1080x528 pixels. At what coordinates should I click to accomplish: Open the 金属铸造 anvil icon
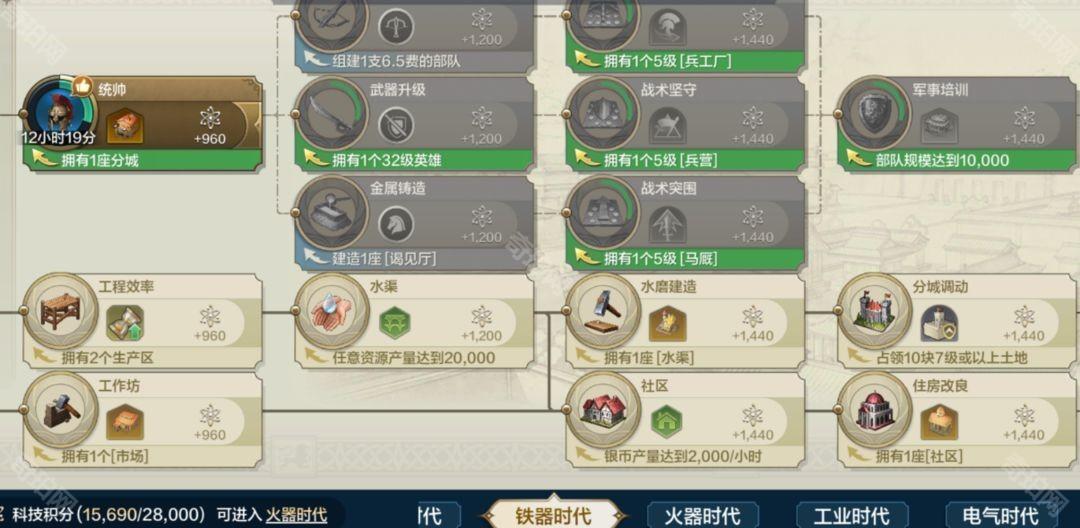[331, 211]
